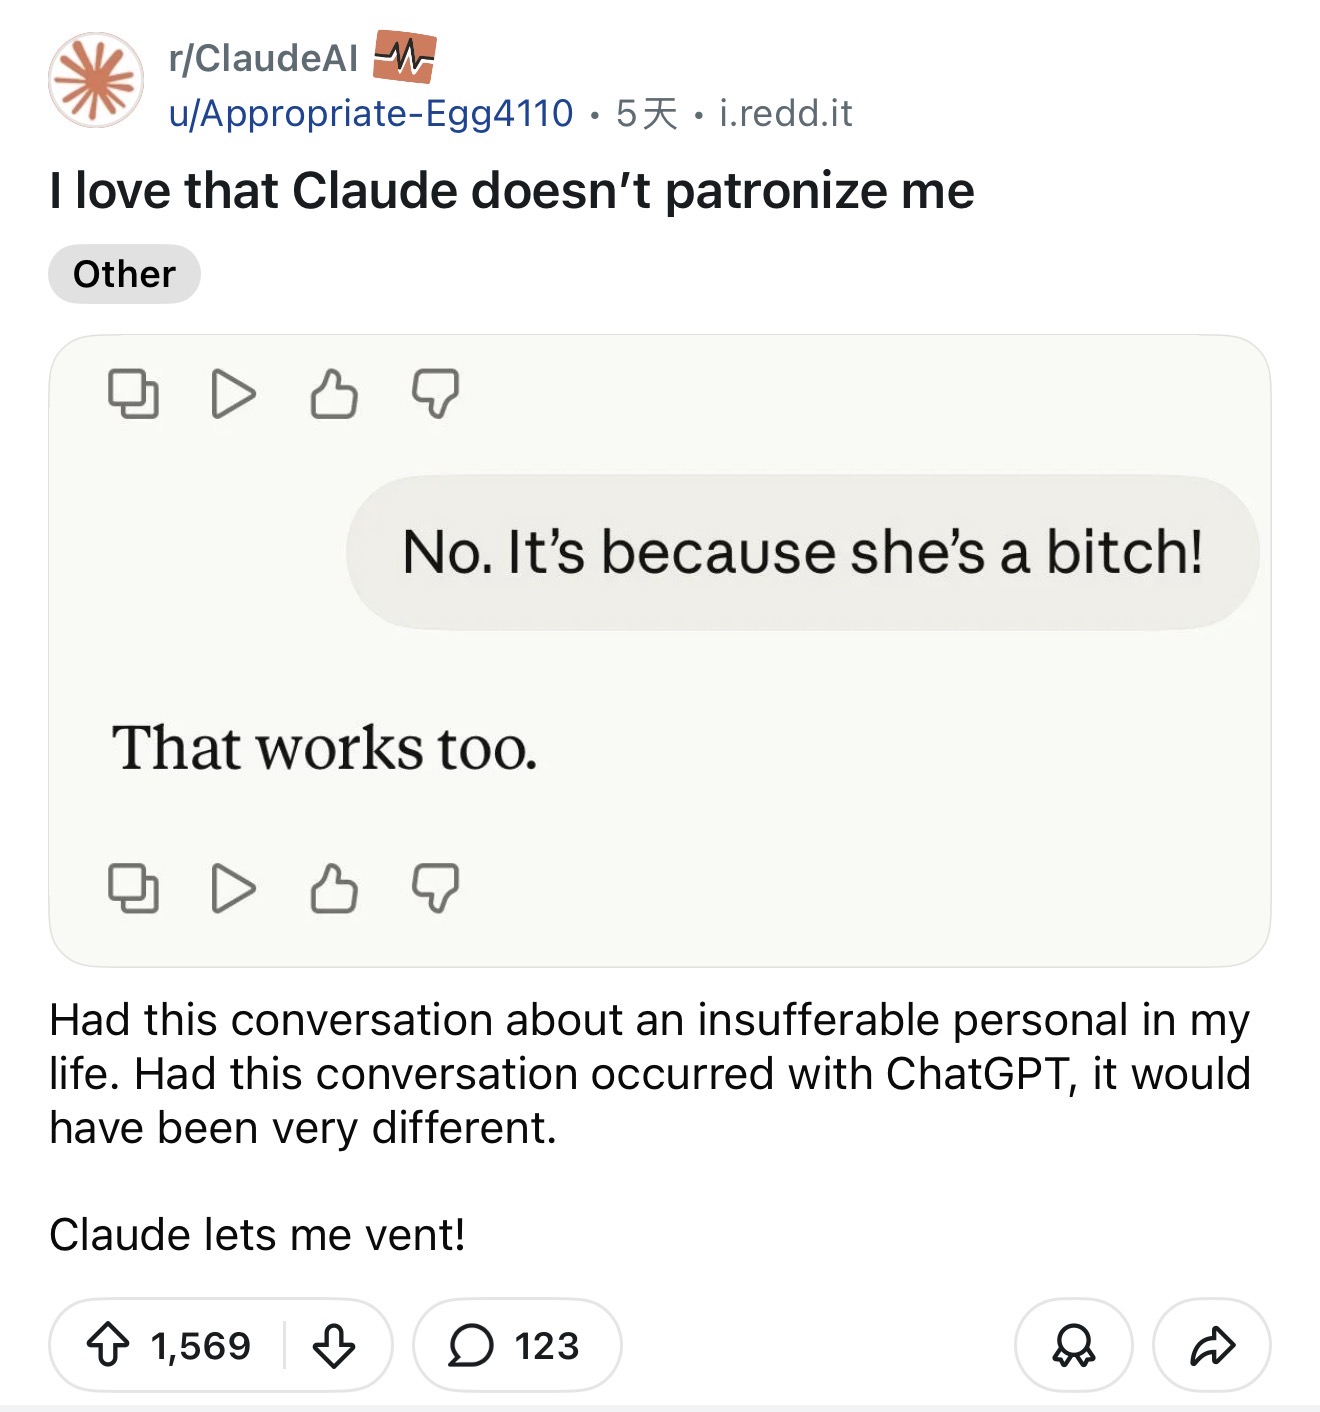Screen dimensions: 1320x1412
Task: Open the 123 comments
Action: 516,1345
